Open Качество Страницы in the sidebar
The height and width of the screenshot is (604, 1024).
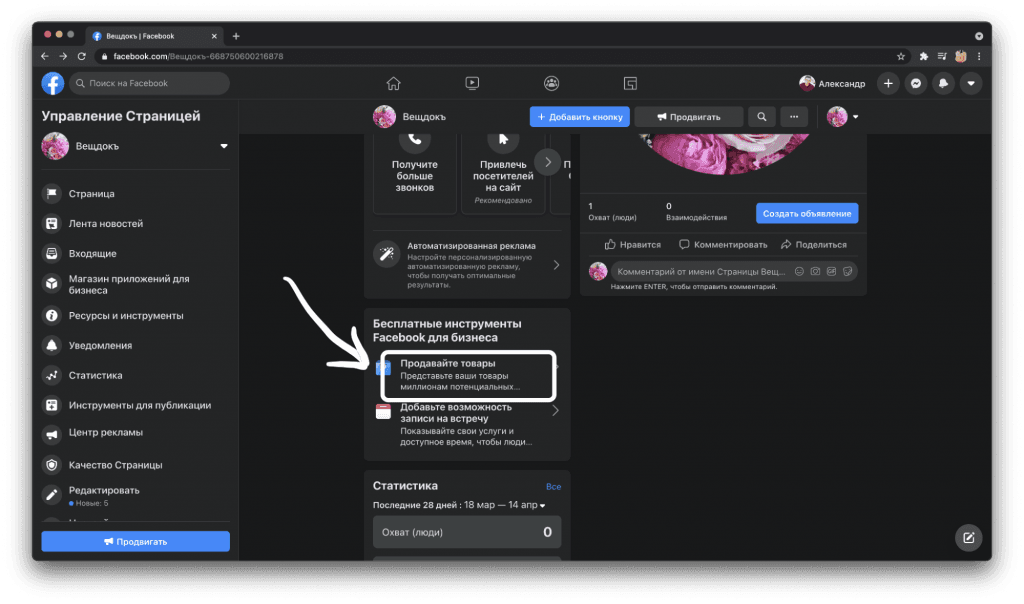click(136, 465)
